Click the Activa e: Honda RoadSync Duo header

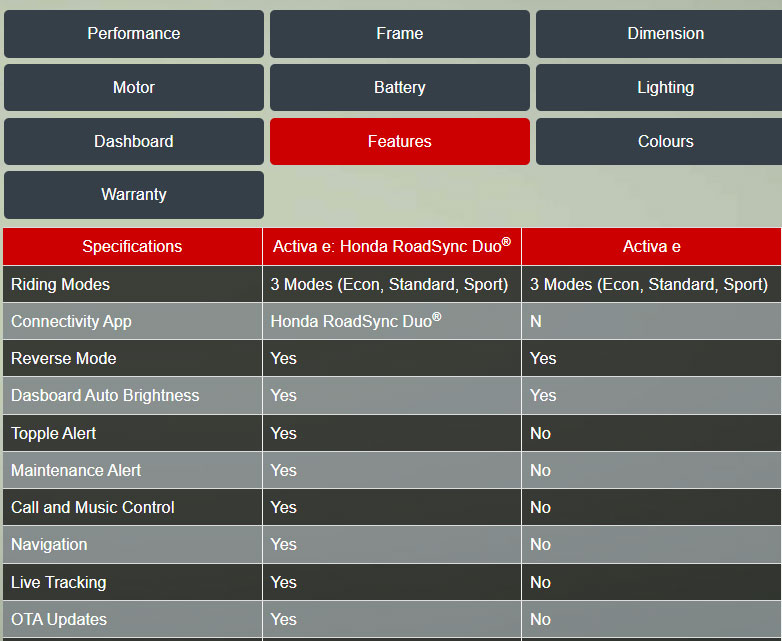pyautogui.click(x=392, y=246)
